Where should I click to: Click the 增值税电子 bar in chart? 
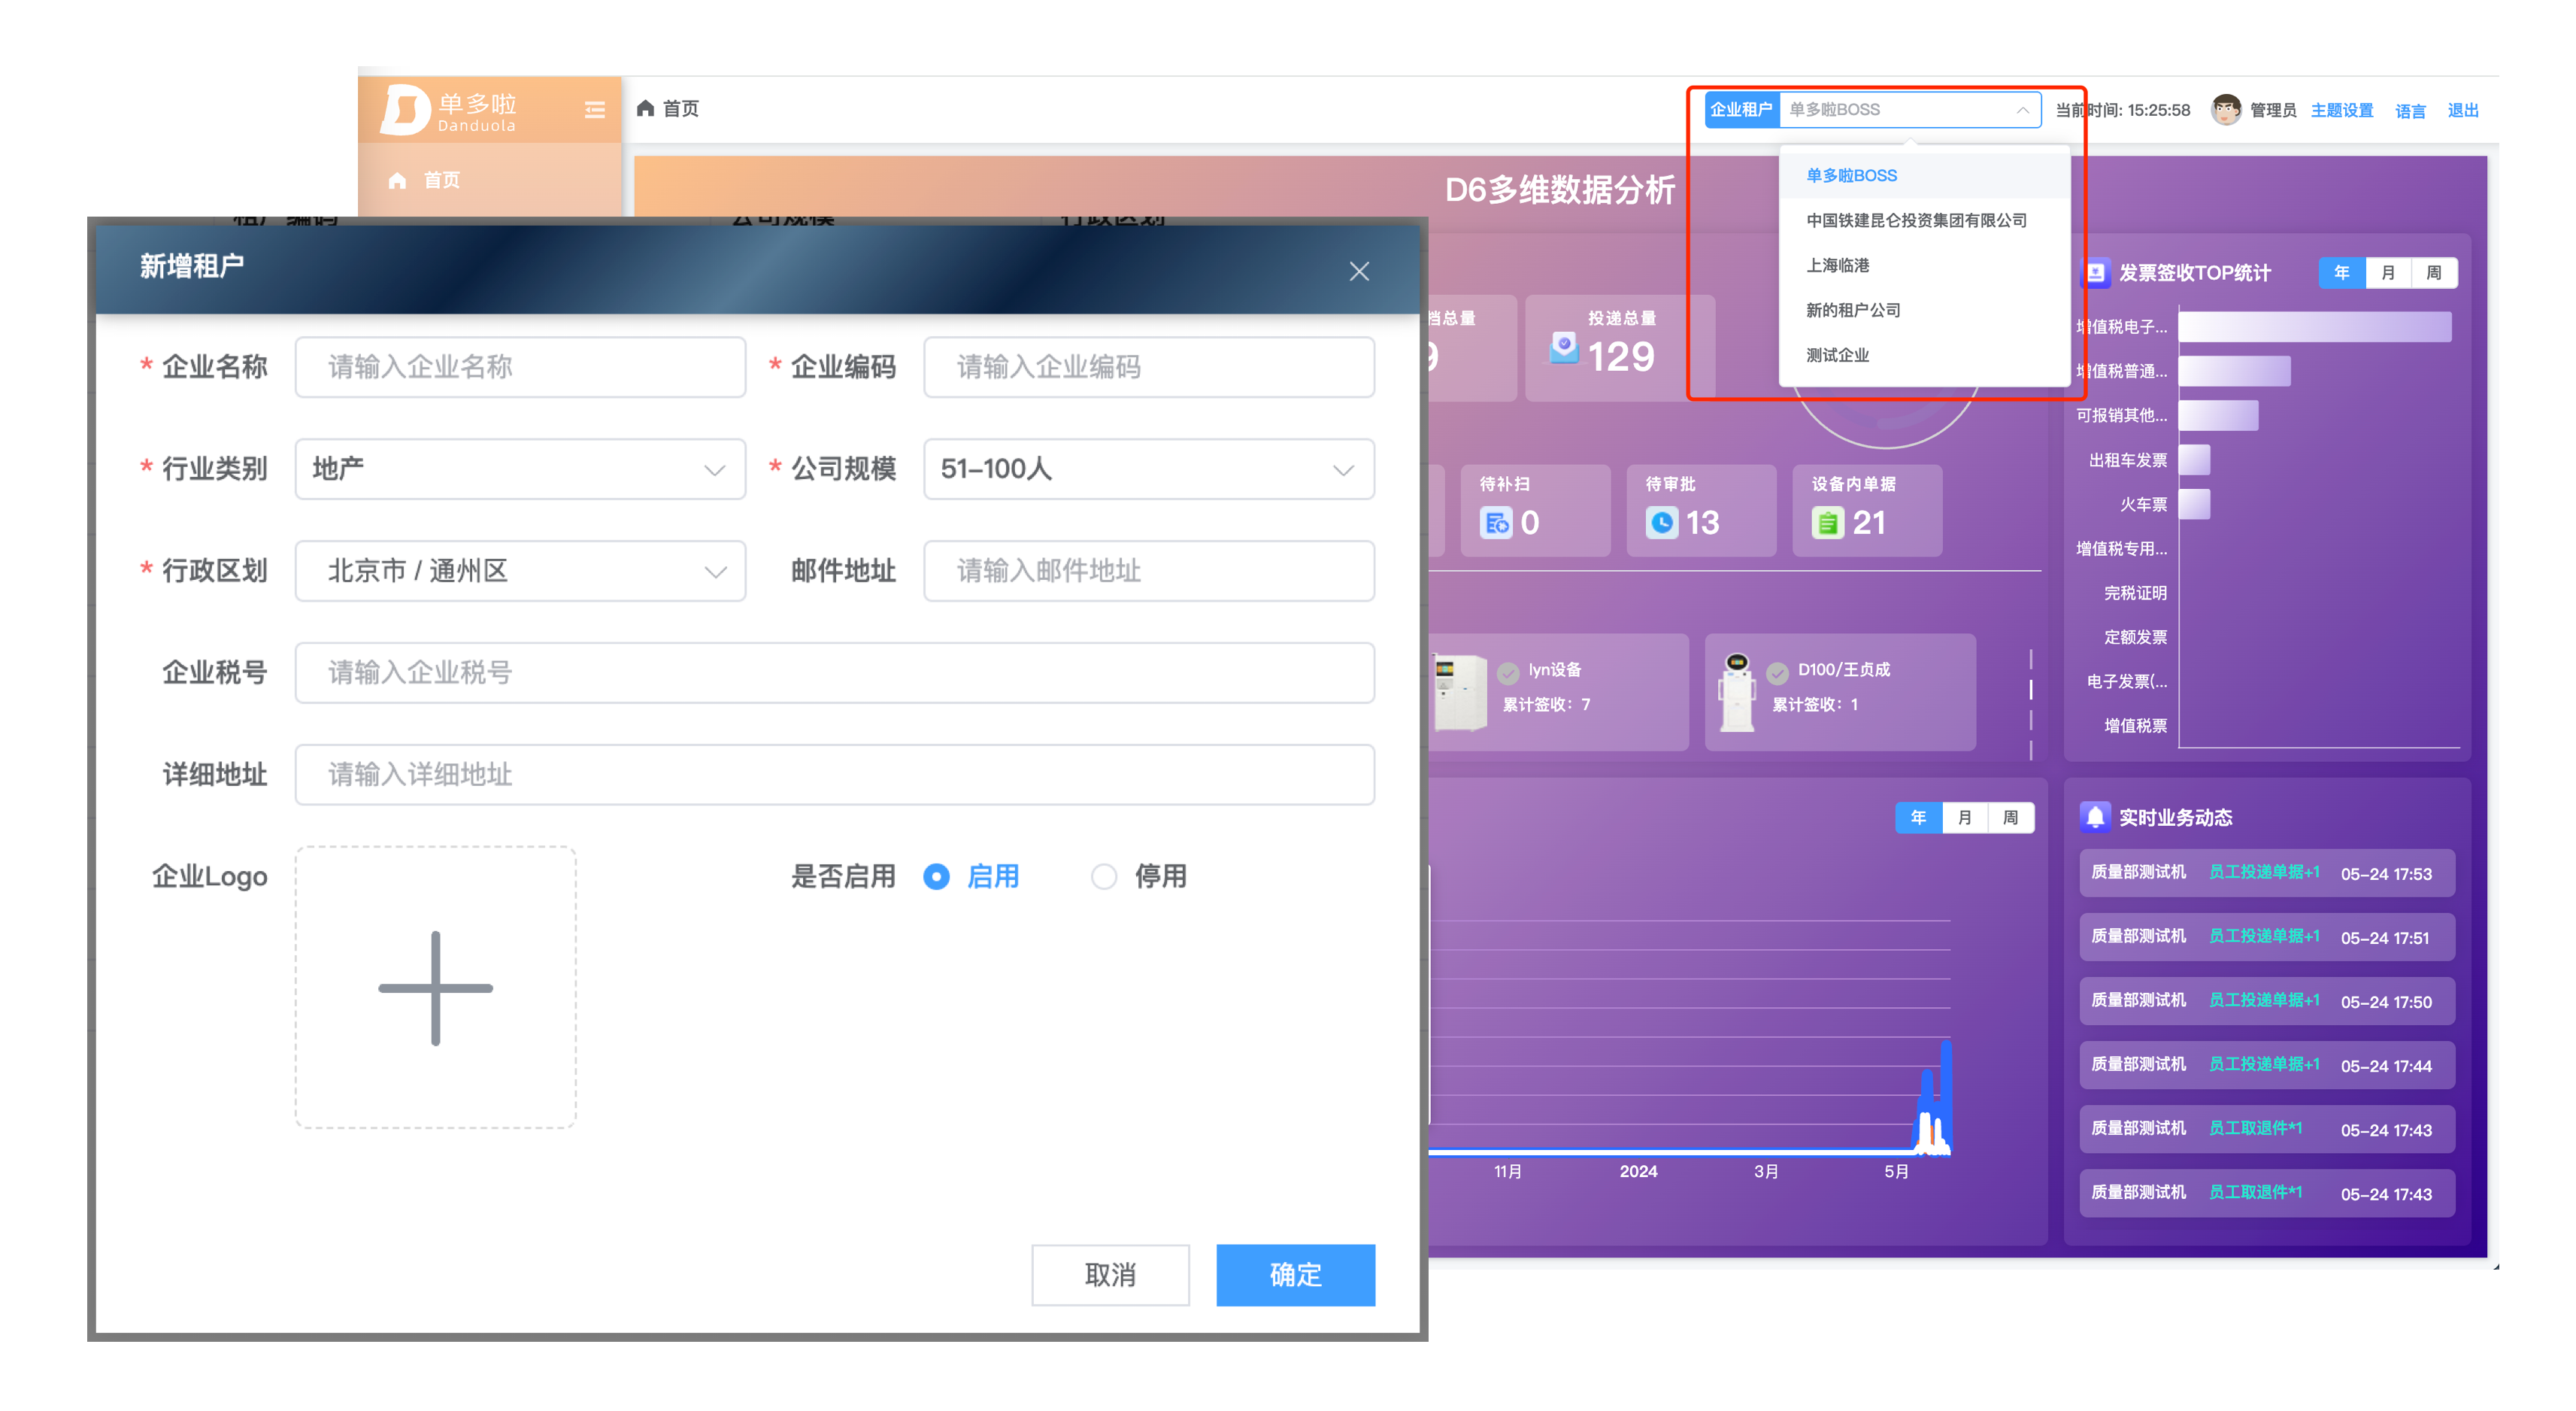(2314, 327)
